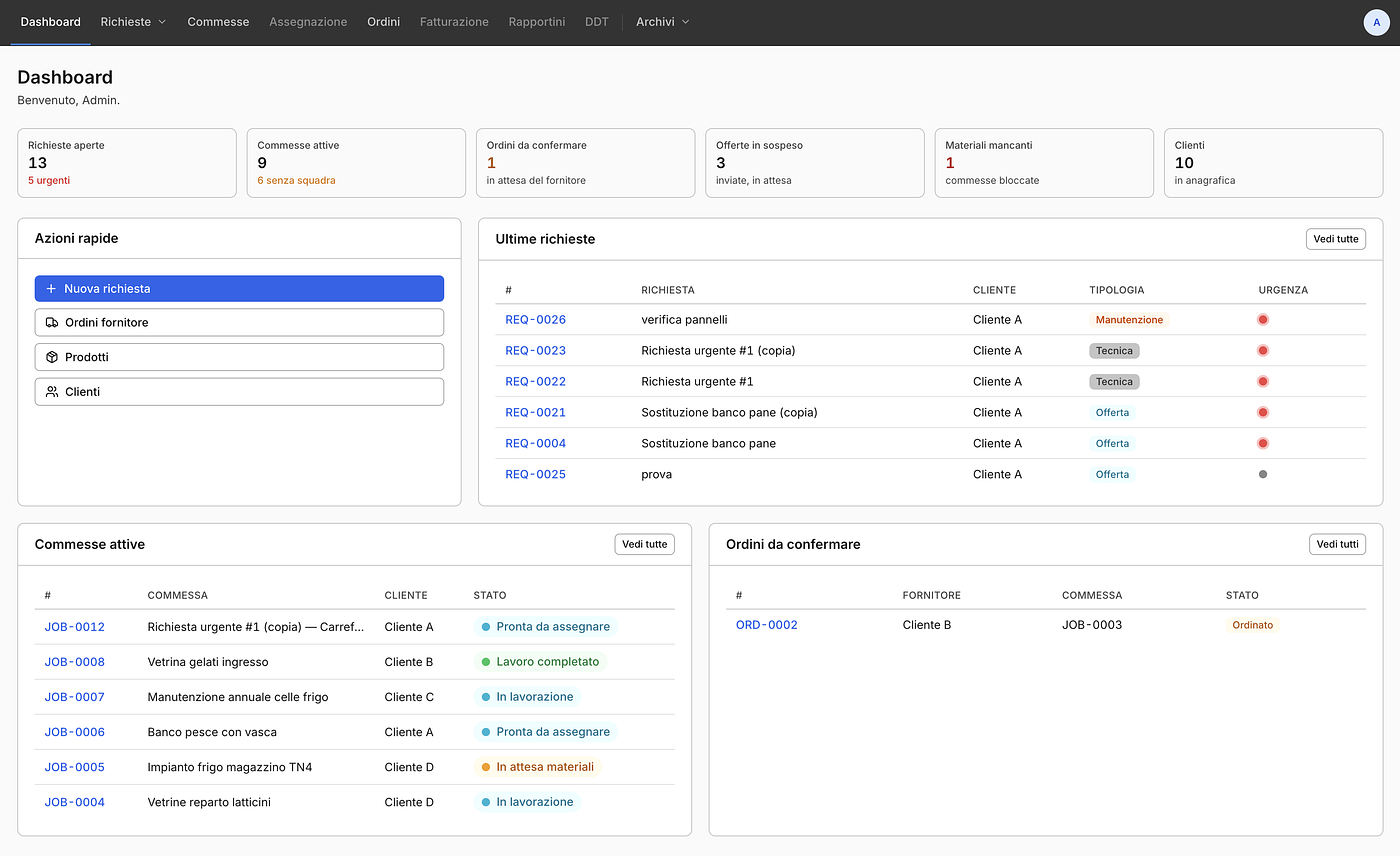The height and width of the screenshot is (856, 1400).
Task: Open the JOB-0007 link
Action: (x=75, y=697)
